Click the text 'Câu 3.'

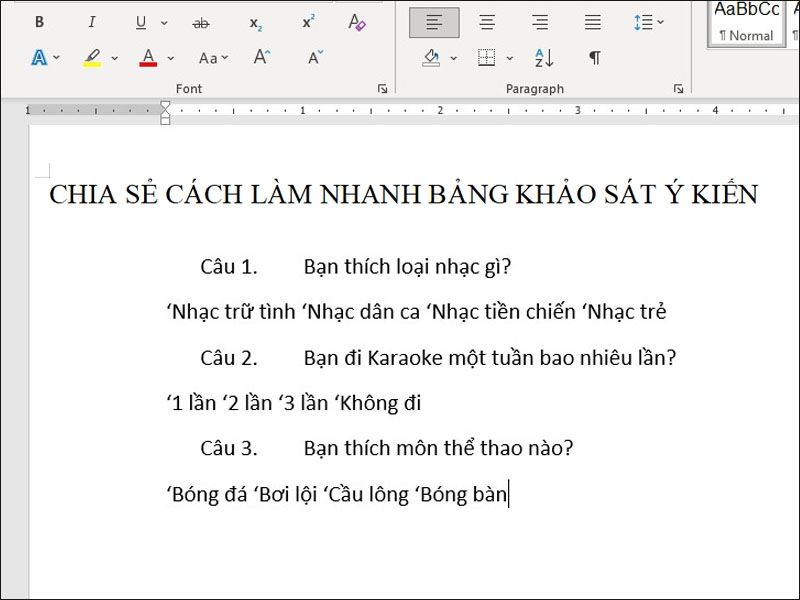pos(229,448)
